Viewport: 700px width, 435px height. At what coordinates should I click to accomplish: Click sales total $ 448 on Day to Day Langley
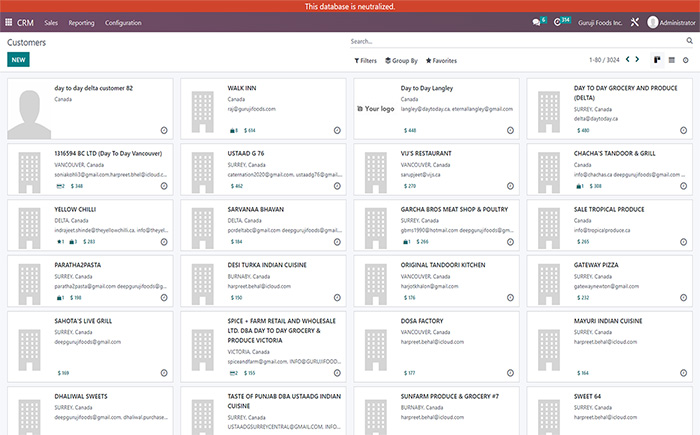click(x=410, y=130)
